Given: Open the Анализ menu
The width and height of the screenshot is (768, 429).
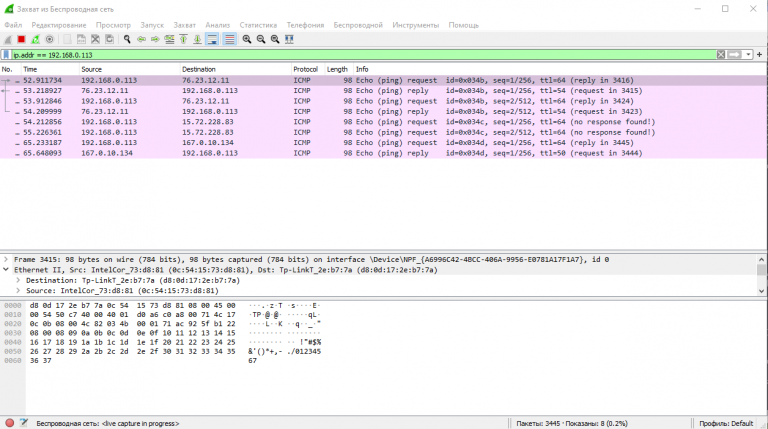Looking at the screenshot, I should [217, 25].
